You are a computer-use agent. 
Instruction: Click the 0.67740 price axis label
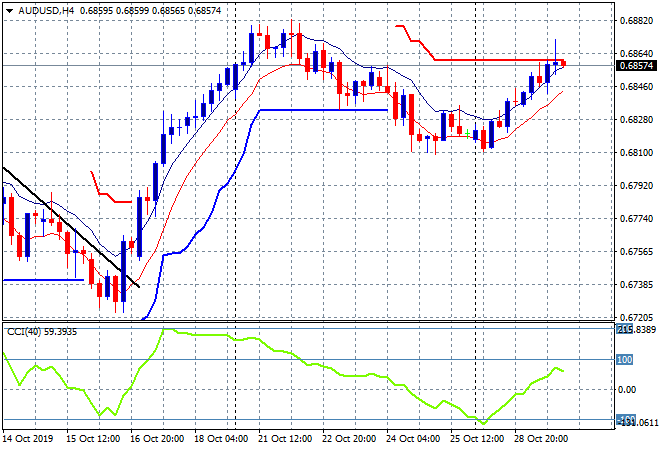click(636, 218)
